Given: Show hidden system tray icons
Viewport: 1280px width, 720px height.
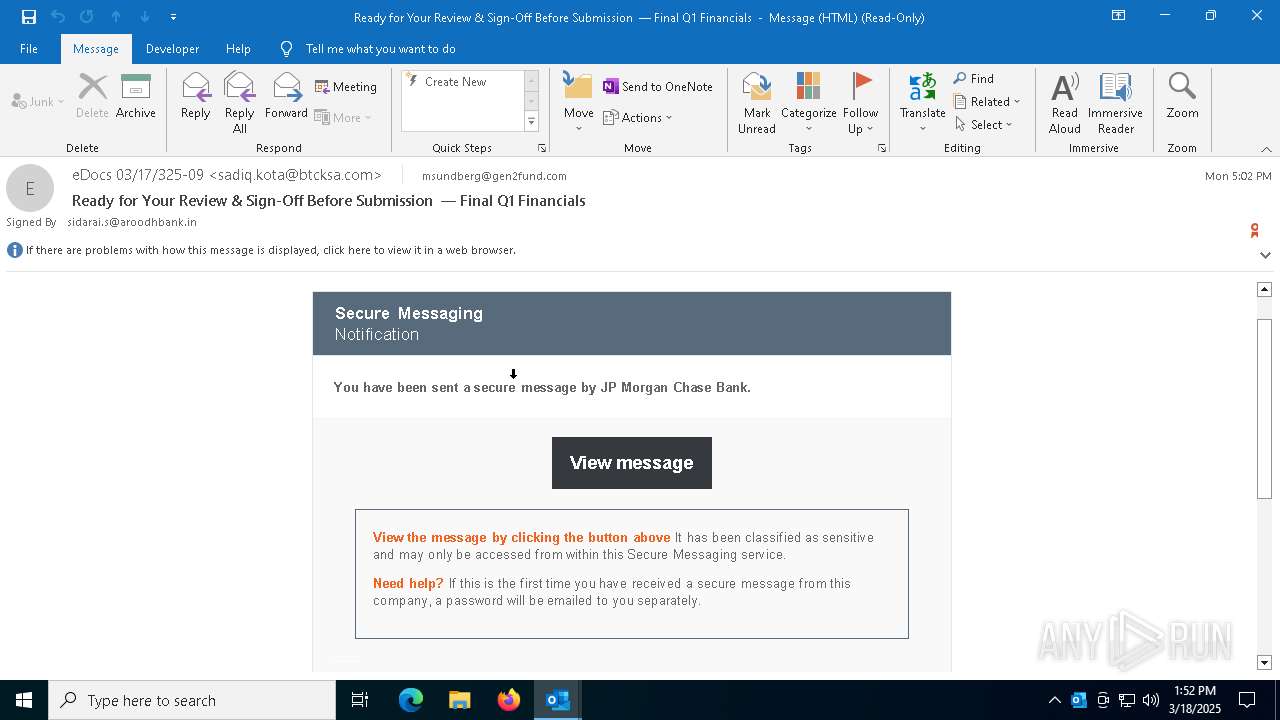Looking at the screenshot, I should [1054, 700].
